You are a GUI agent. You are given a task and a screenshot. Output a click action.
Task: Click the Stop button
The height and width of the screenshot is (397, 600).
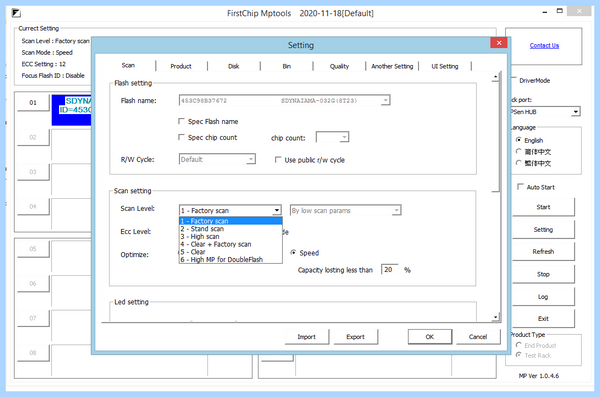pos(543,274)
